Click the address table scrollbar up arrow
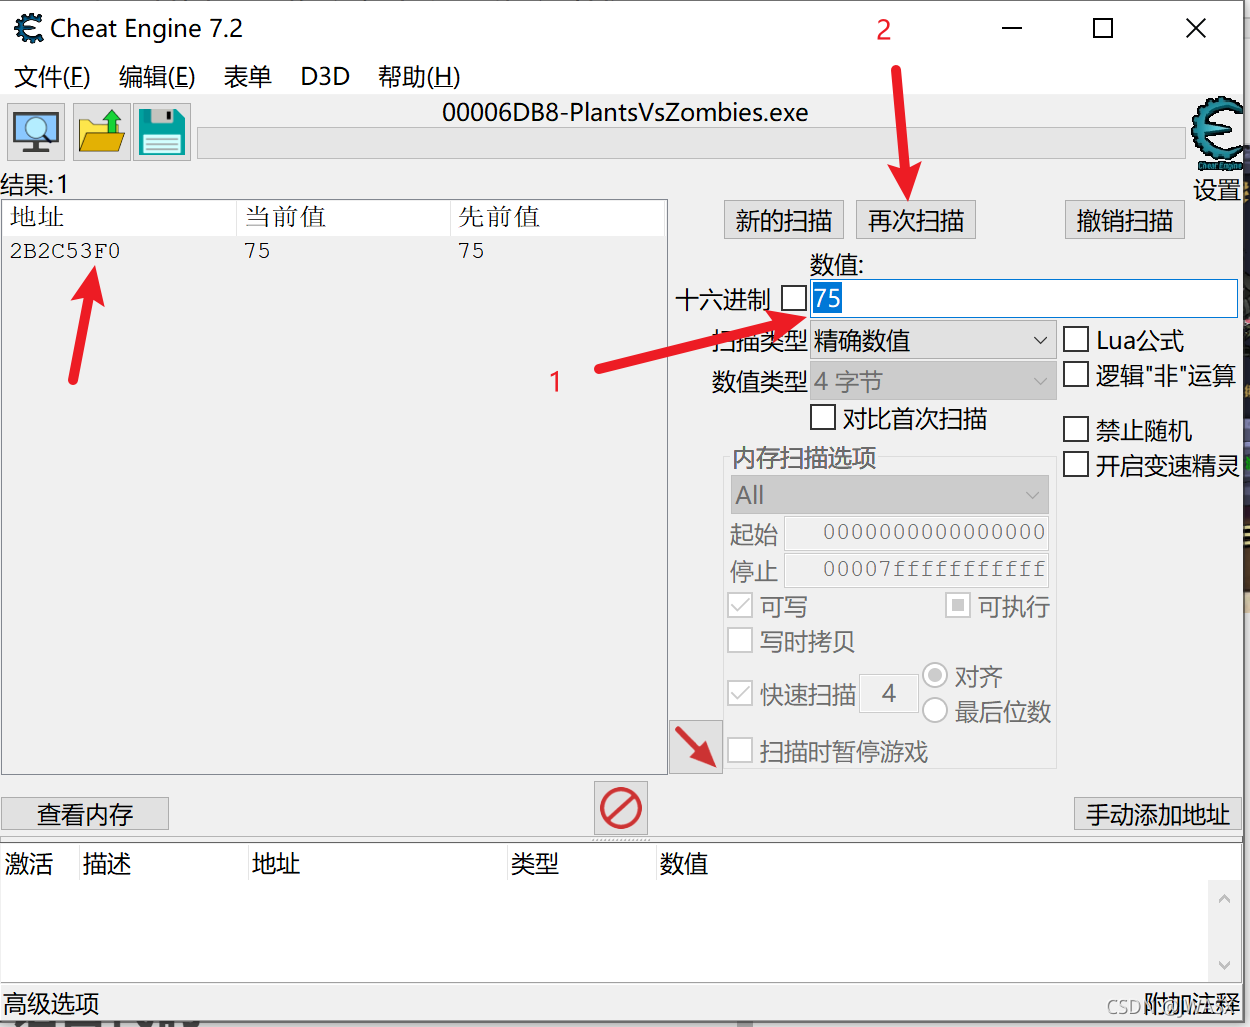The height and width of the screenshot is (1027, 1250). tap(1224, 898)
